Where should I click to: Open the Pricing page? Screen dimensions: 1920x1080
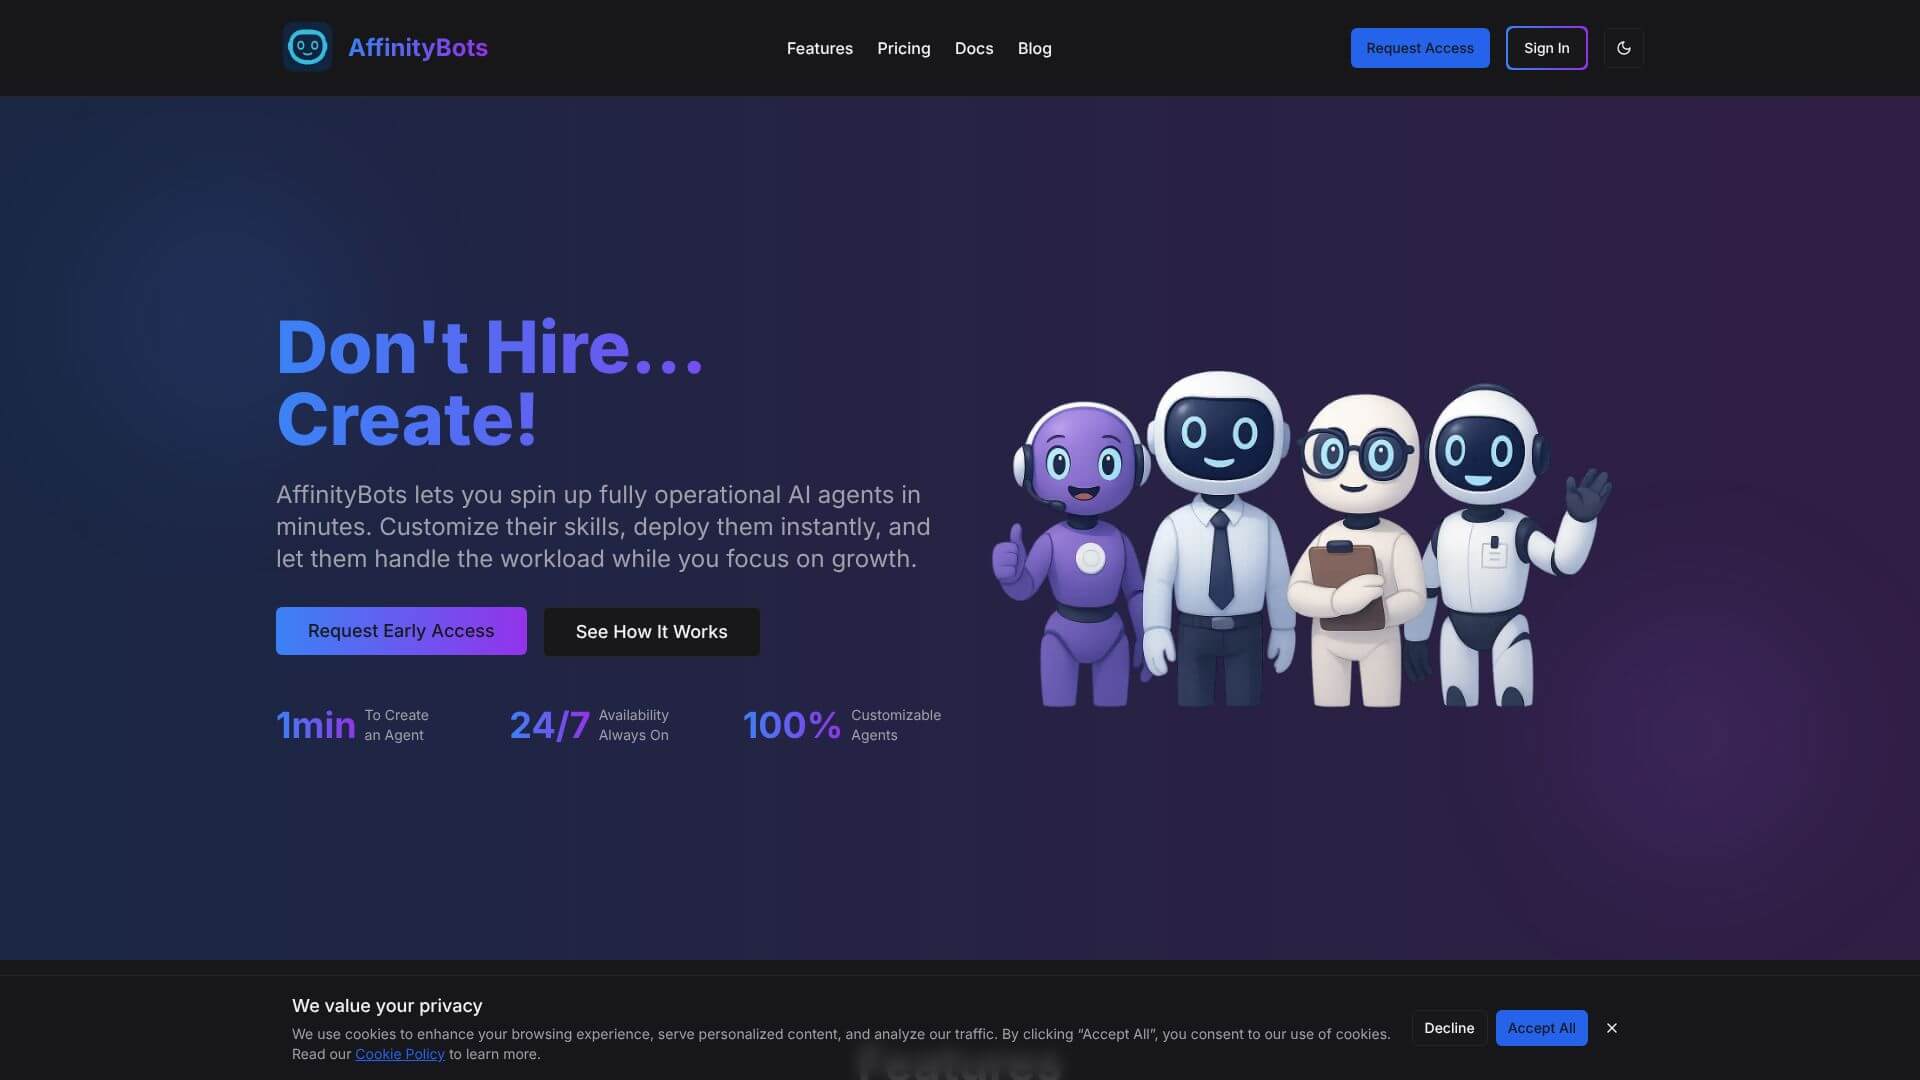[x=903, y=48]
